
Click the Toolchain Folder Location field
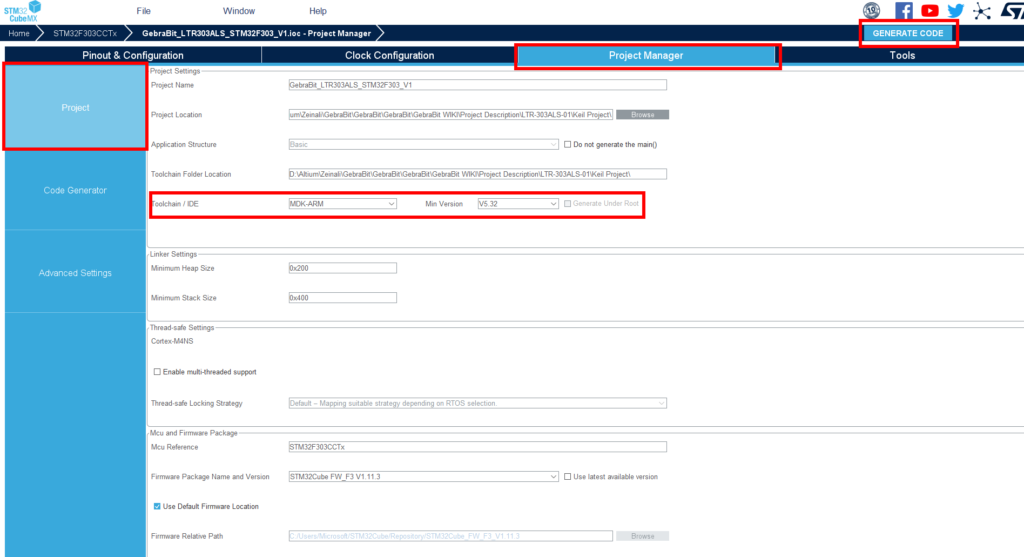477,174
